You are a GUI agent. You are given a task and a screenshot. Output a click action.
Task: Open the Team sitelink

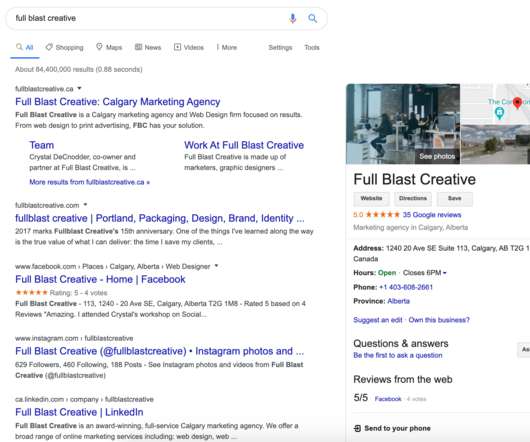tap(42, 145)
